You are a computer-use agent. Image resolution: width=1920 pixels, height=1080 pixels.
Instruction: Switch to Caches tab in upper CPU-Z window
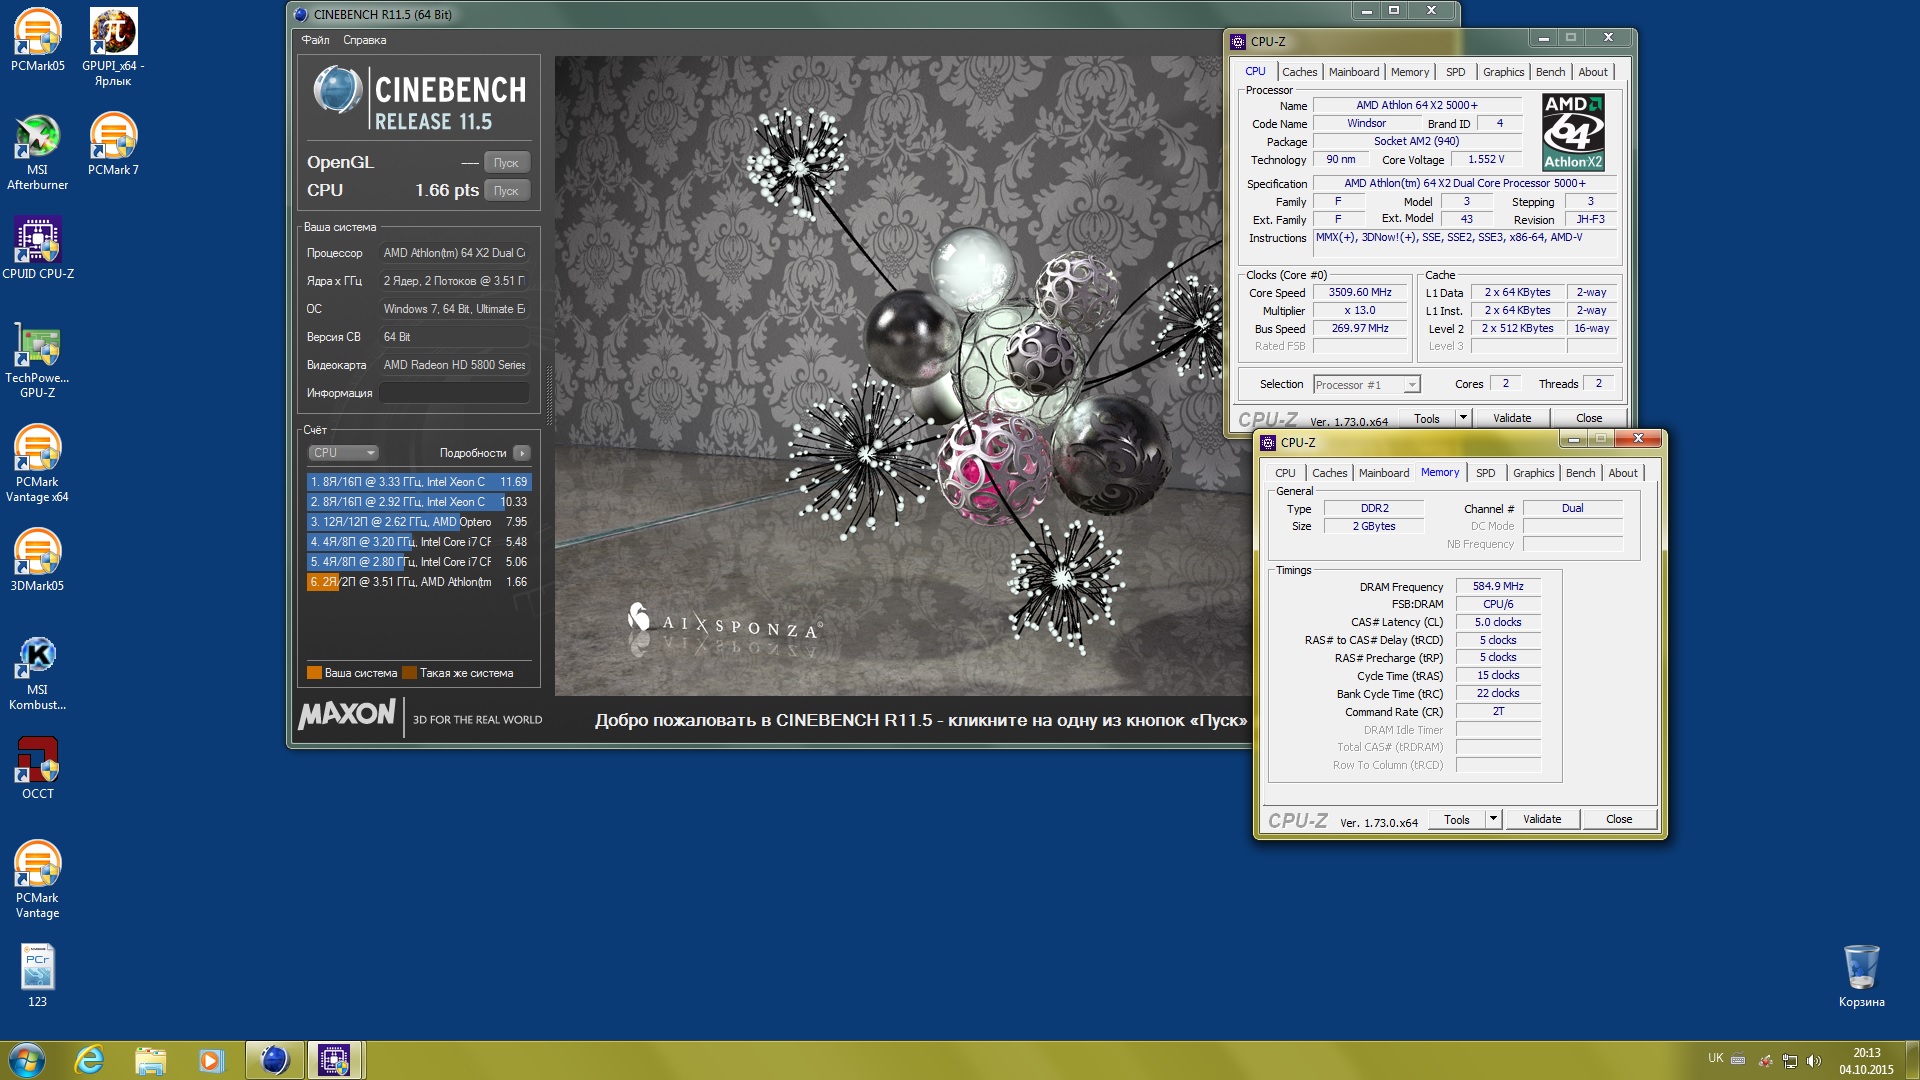1299,72
